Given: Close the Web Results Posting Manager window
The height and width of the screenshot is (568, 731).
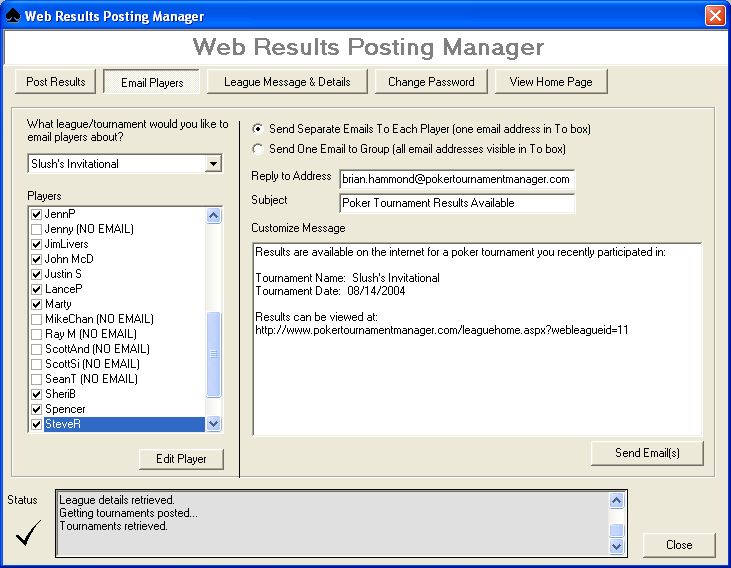Looking at the screenshot, I should pyautogui.click(x=715, y=15).
